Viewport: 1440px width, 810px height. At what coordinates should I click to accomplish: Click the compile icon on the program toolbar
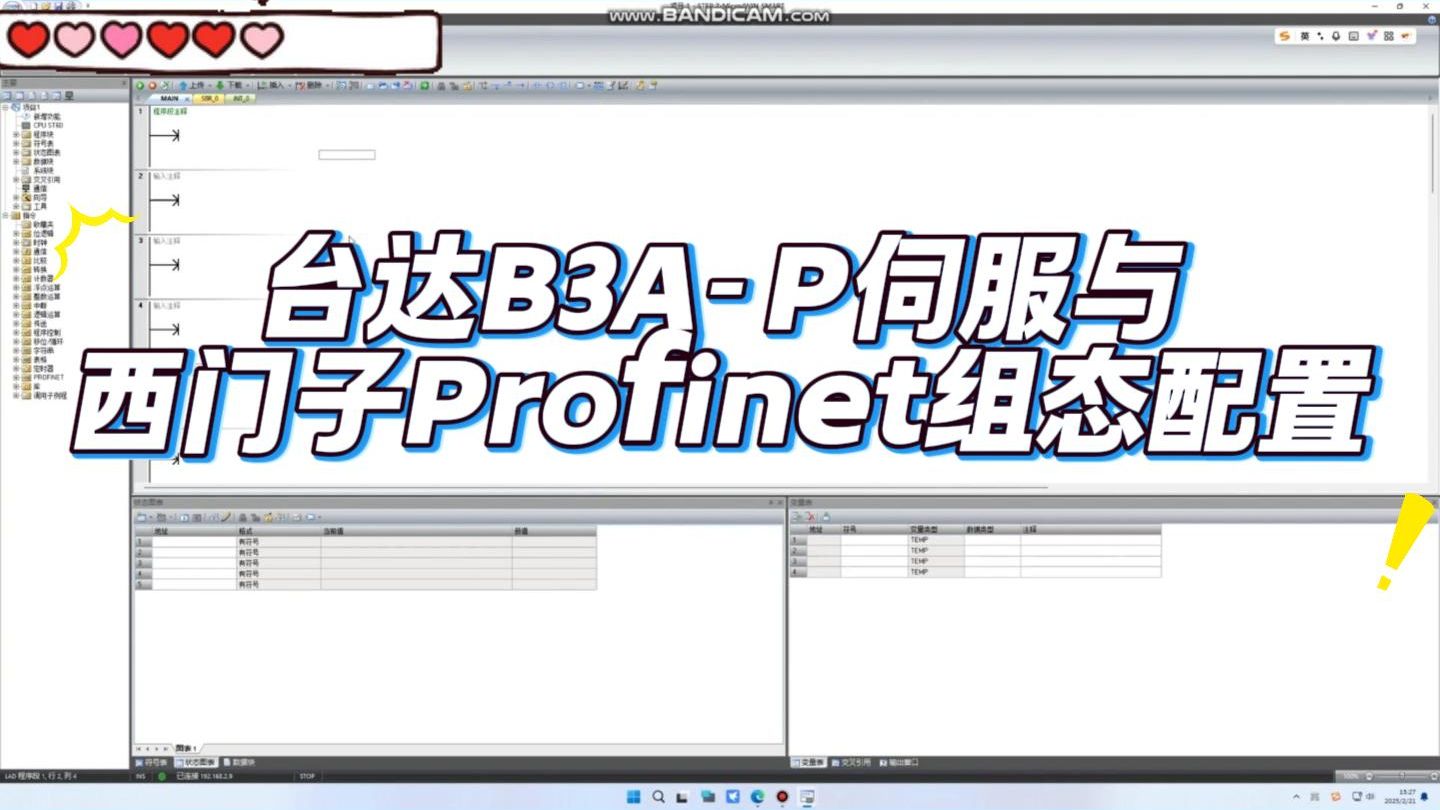click(x=165, y=85)
